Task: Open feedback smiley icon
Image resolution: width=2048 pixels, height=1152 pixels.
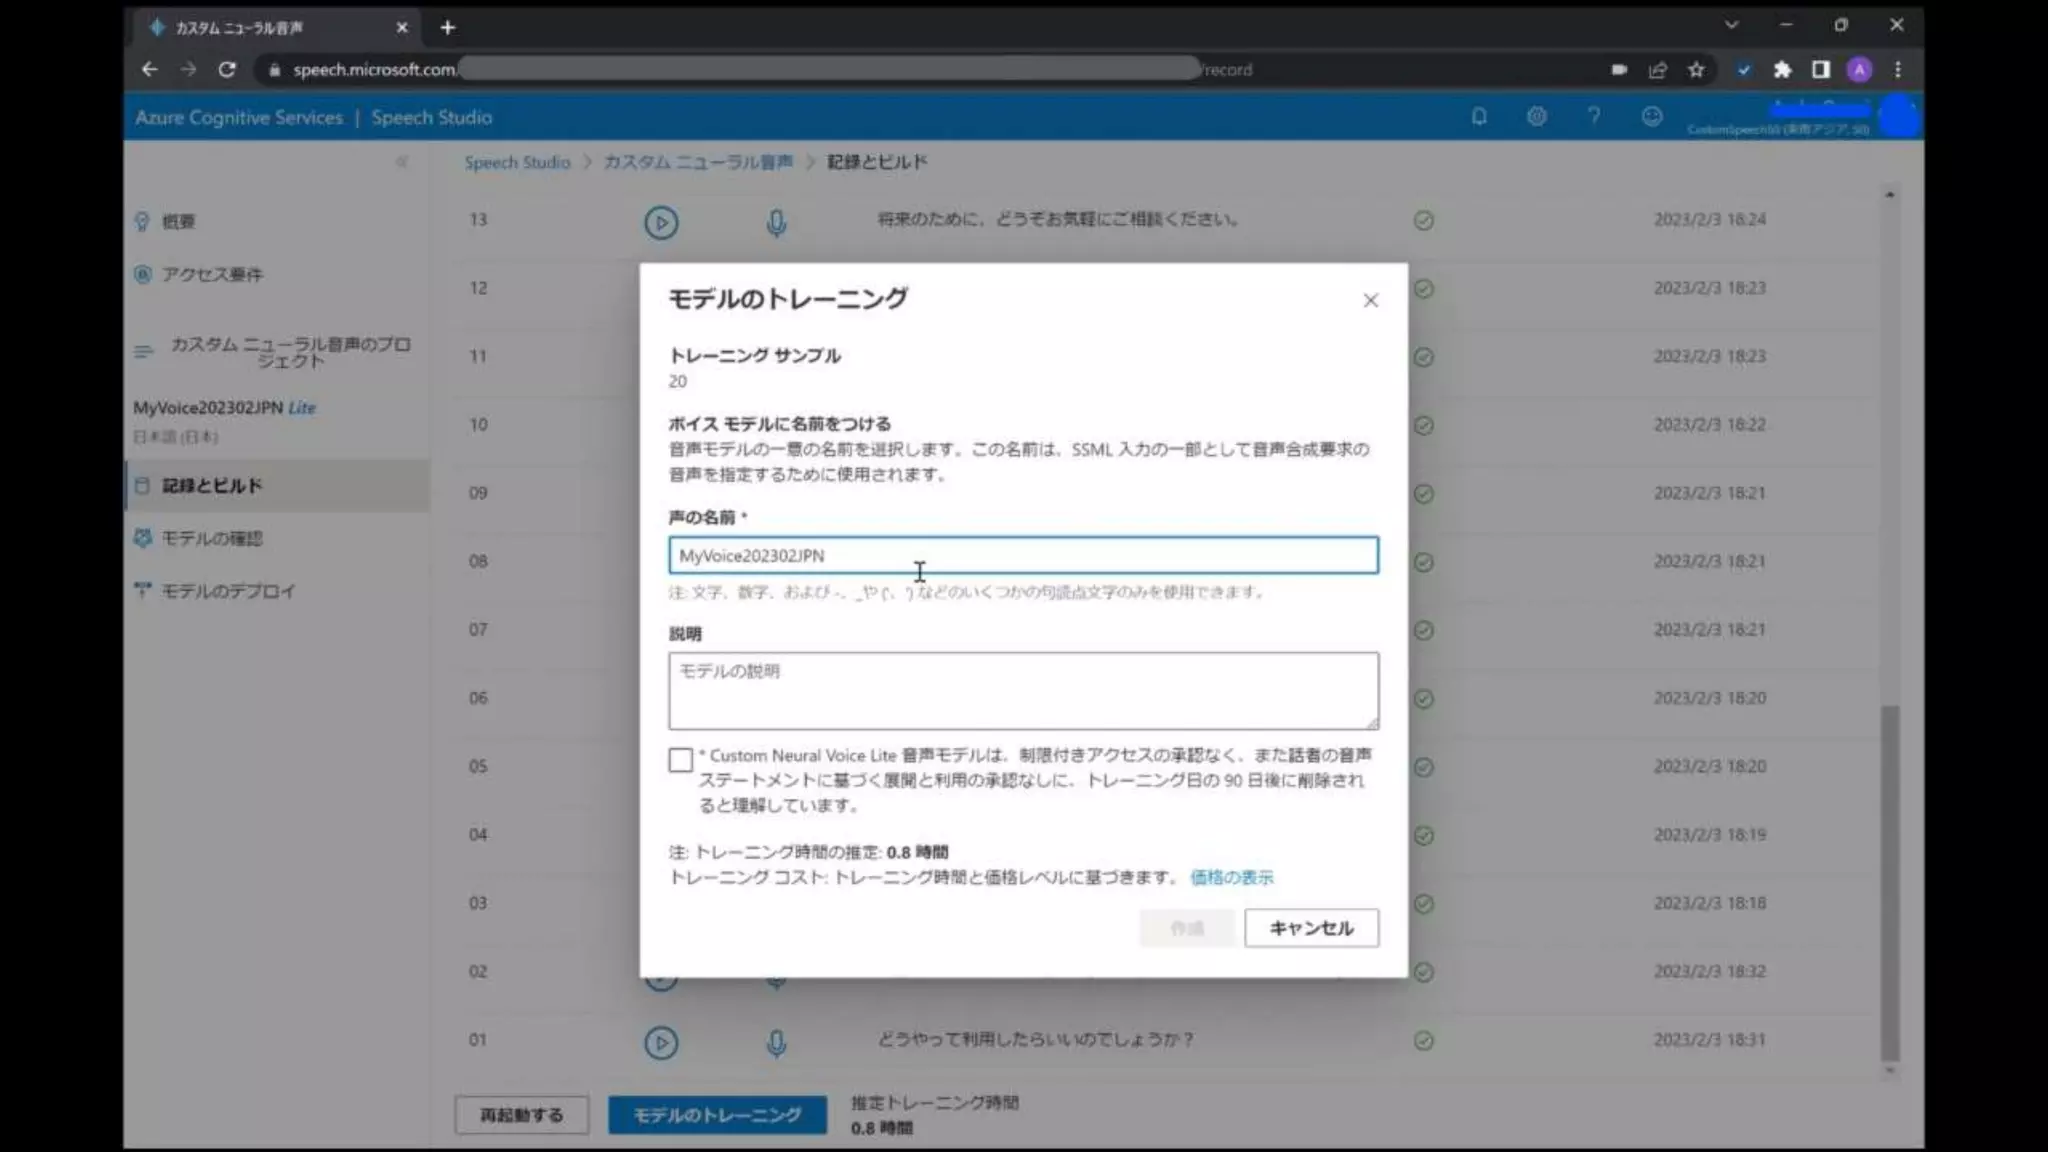Action: point(1652,117)
